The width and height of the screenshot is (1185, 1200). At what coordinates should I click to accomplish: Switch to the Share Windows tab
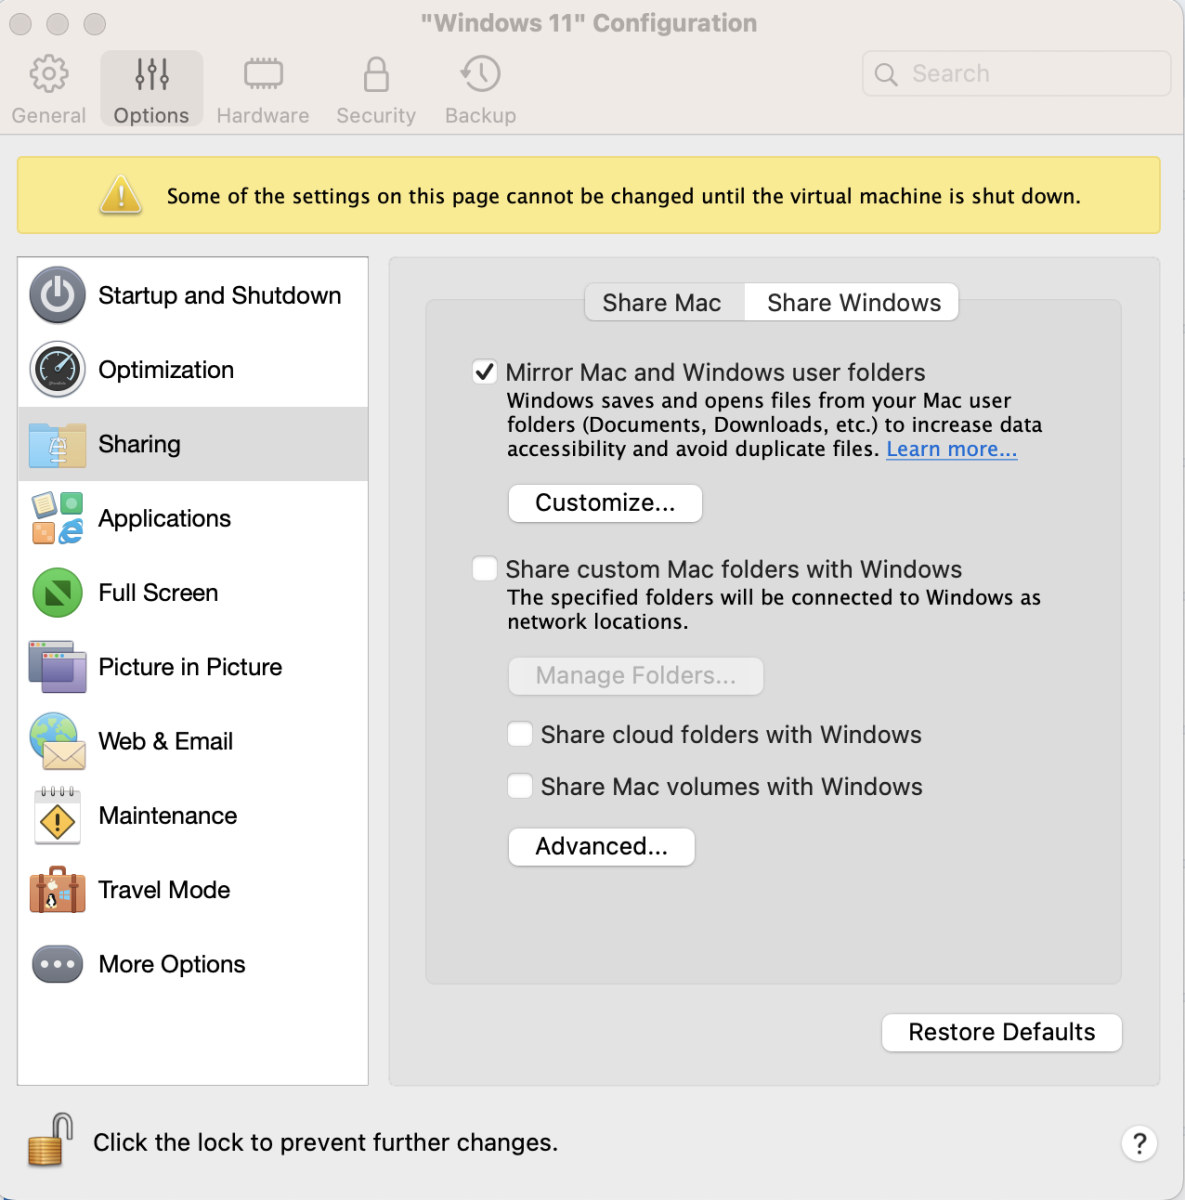tap(854, 302)
